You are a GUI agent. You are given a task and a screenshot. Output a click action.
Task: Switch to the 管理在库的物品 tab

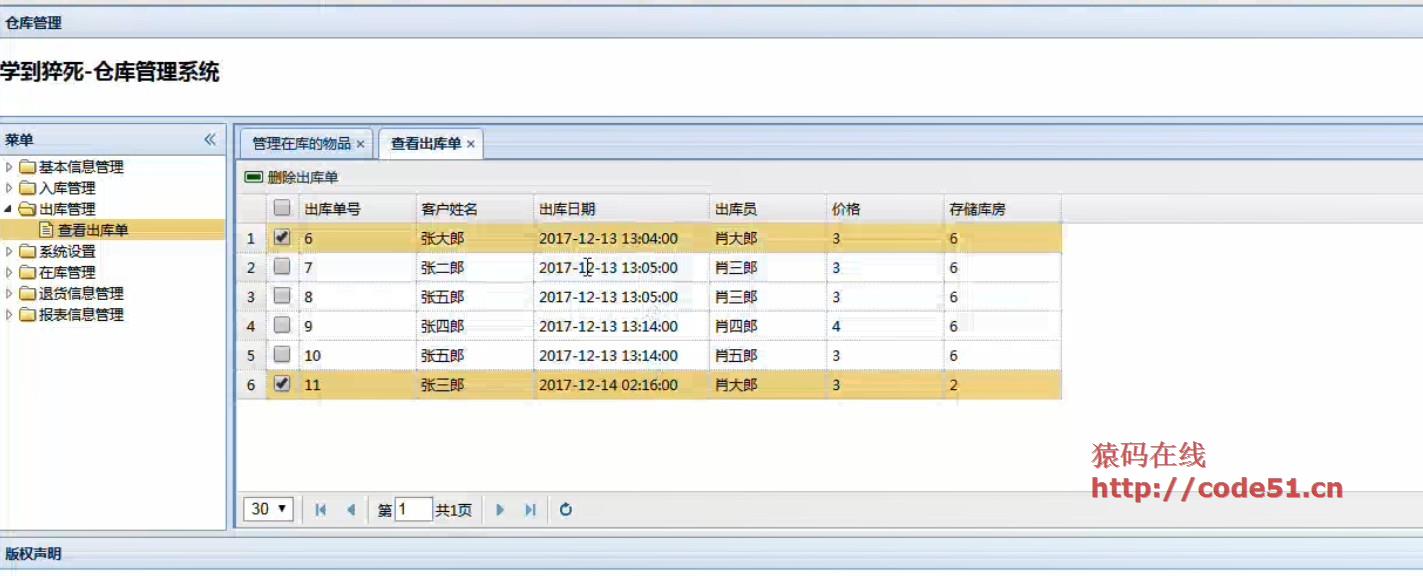click(x=301, y=144)
